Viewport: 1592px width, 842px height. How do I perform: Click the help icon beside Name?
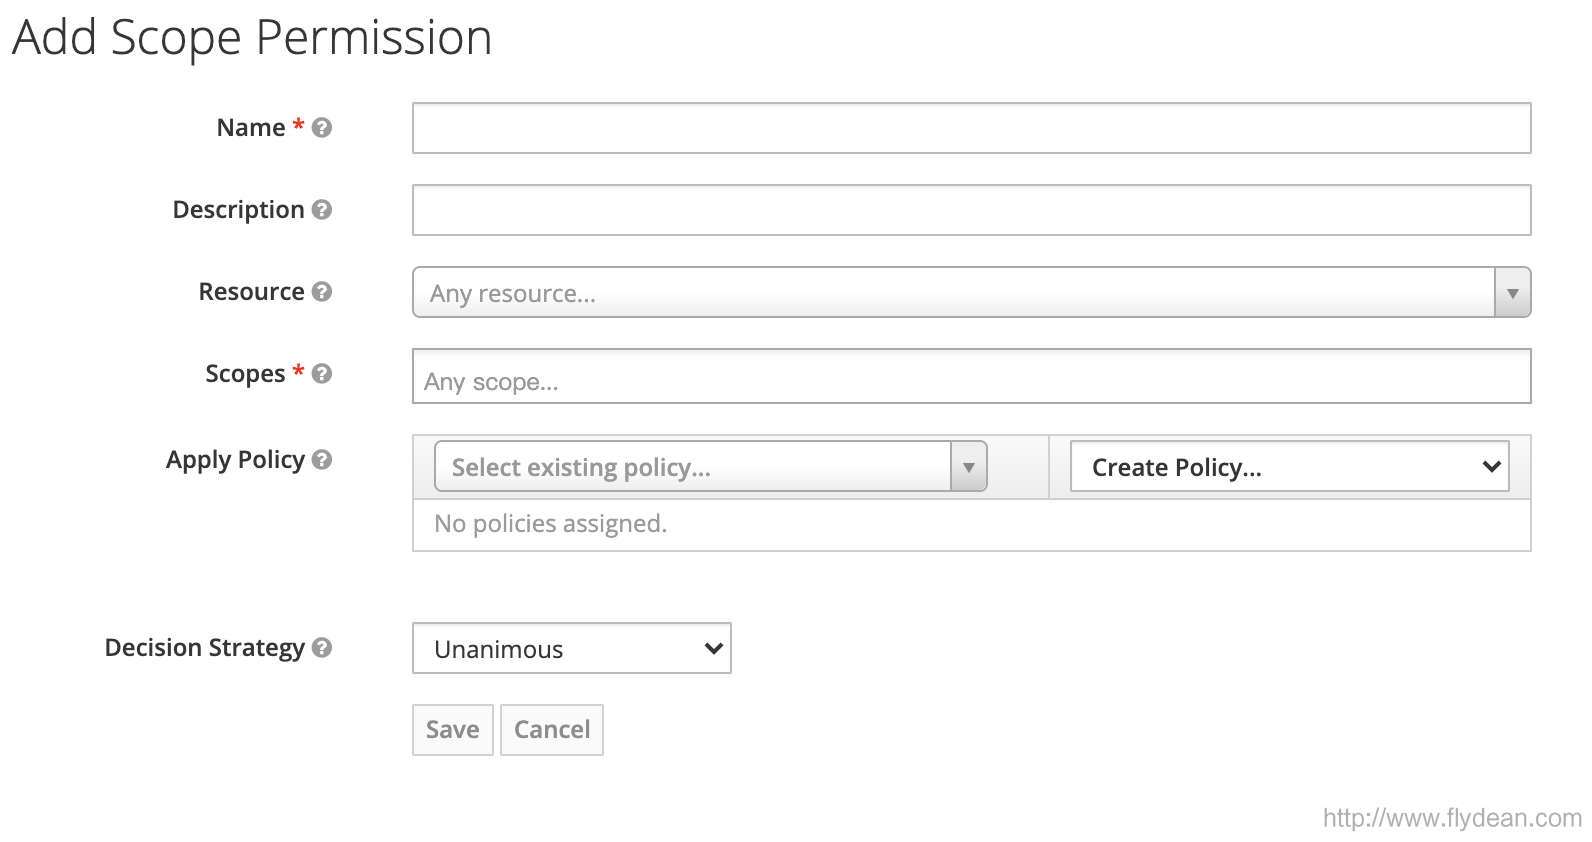point(321,128)
